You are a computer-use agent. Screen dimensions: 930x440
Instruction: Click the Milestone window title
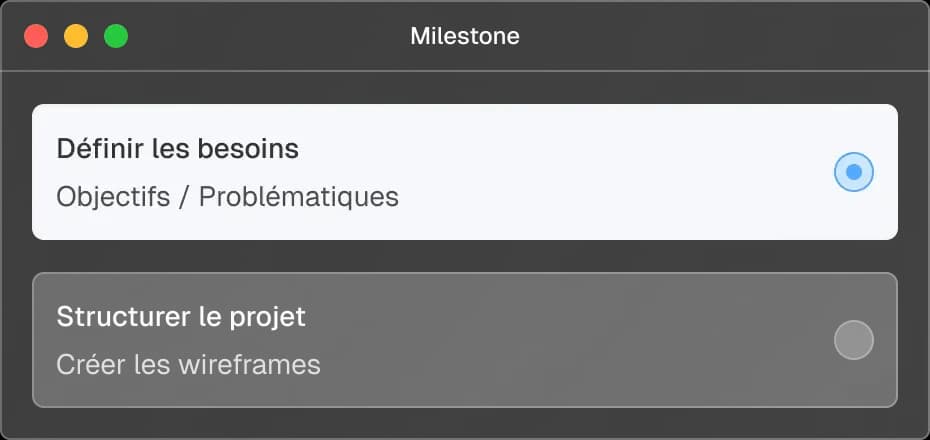[x=464, y=37]
